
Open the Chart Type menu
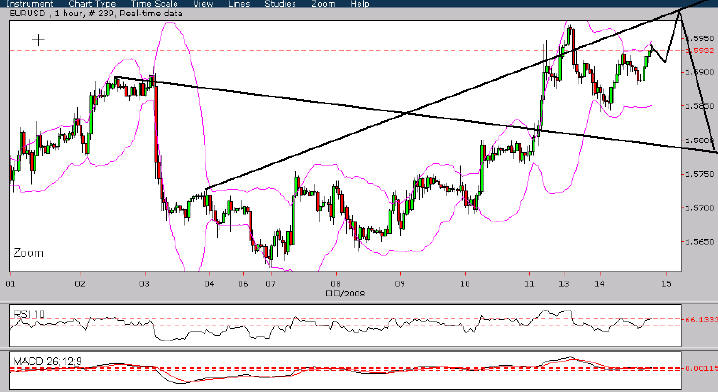coord(92,4)
